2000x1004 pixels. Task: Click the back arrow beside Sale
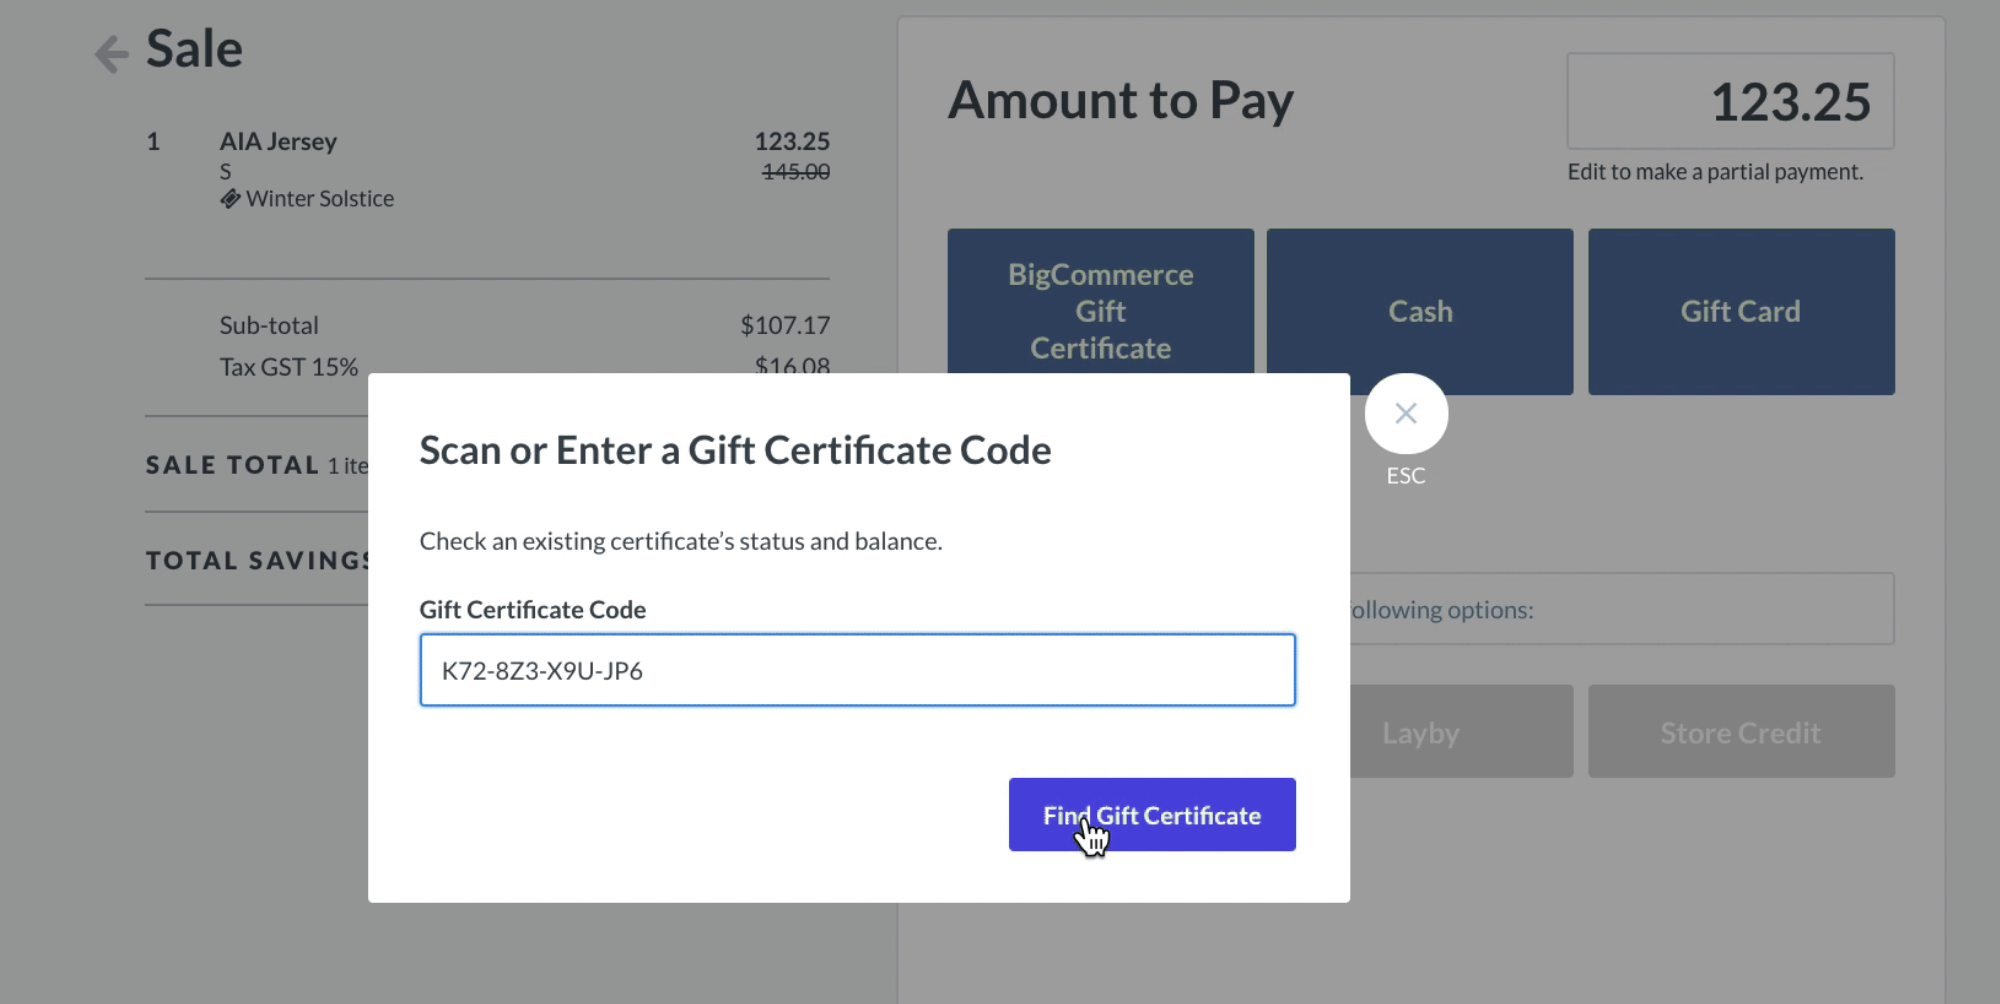click(x=112, y=54)
